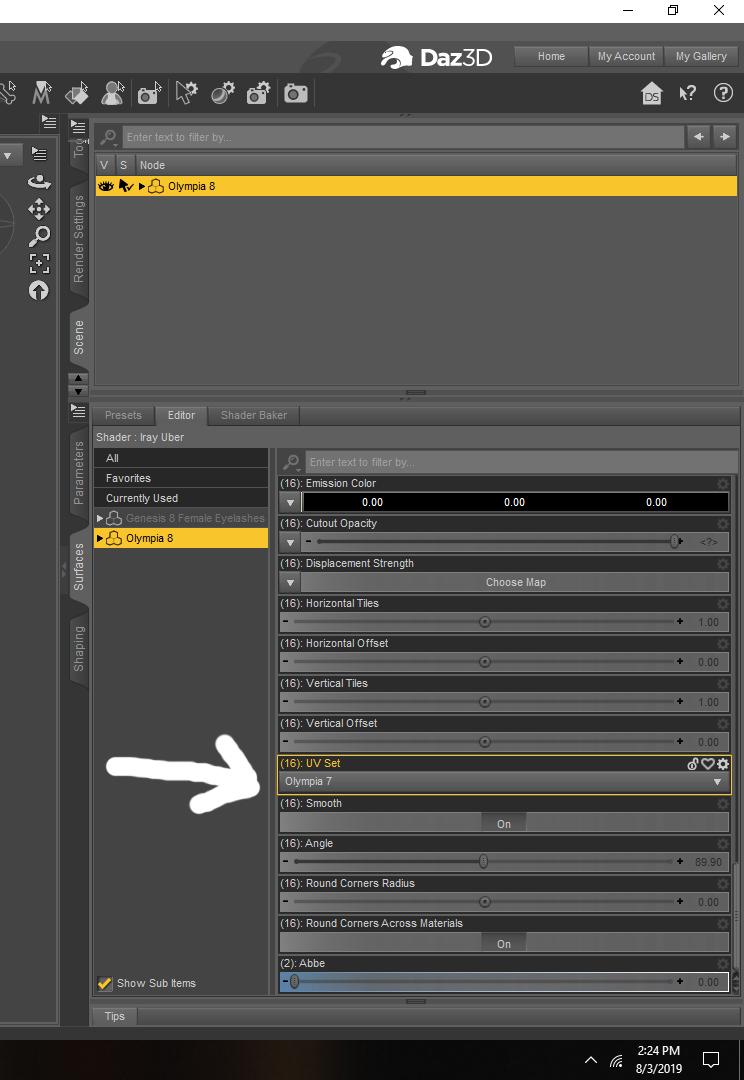744x1080 pixels.
Task: Toggle Olympia 8 selectable arrow
Action: click(x=125, y=186)
